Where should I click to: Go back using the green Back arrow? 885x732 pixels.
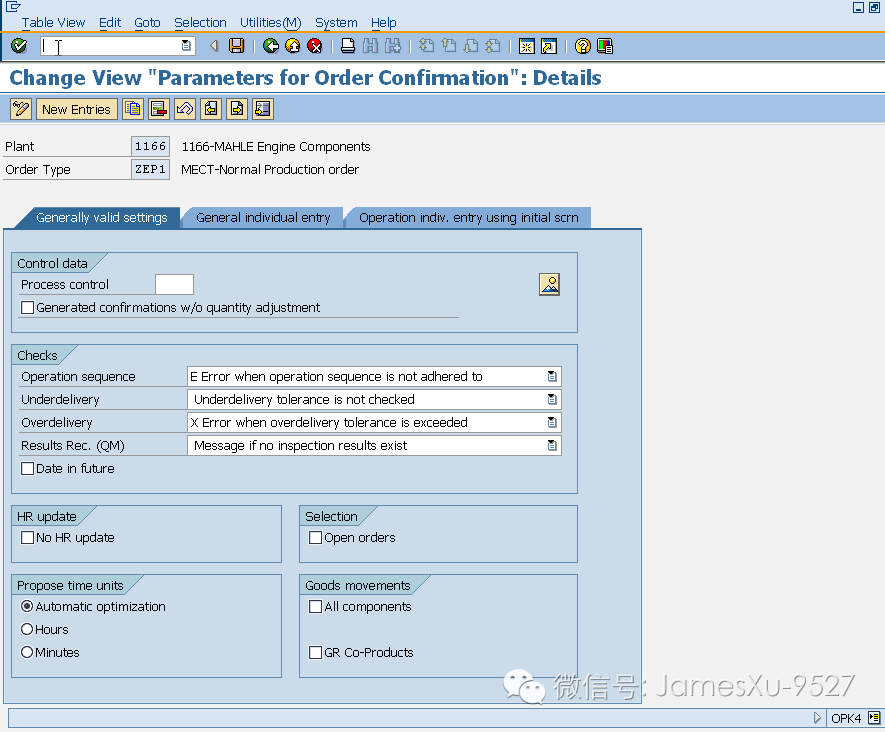pyautogui.click(x=271, y=46)
